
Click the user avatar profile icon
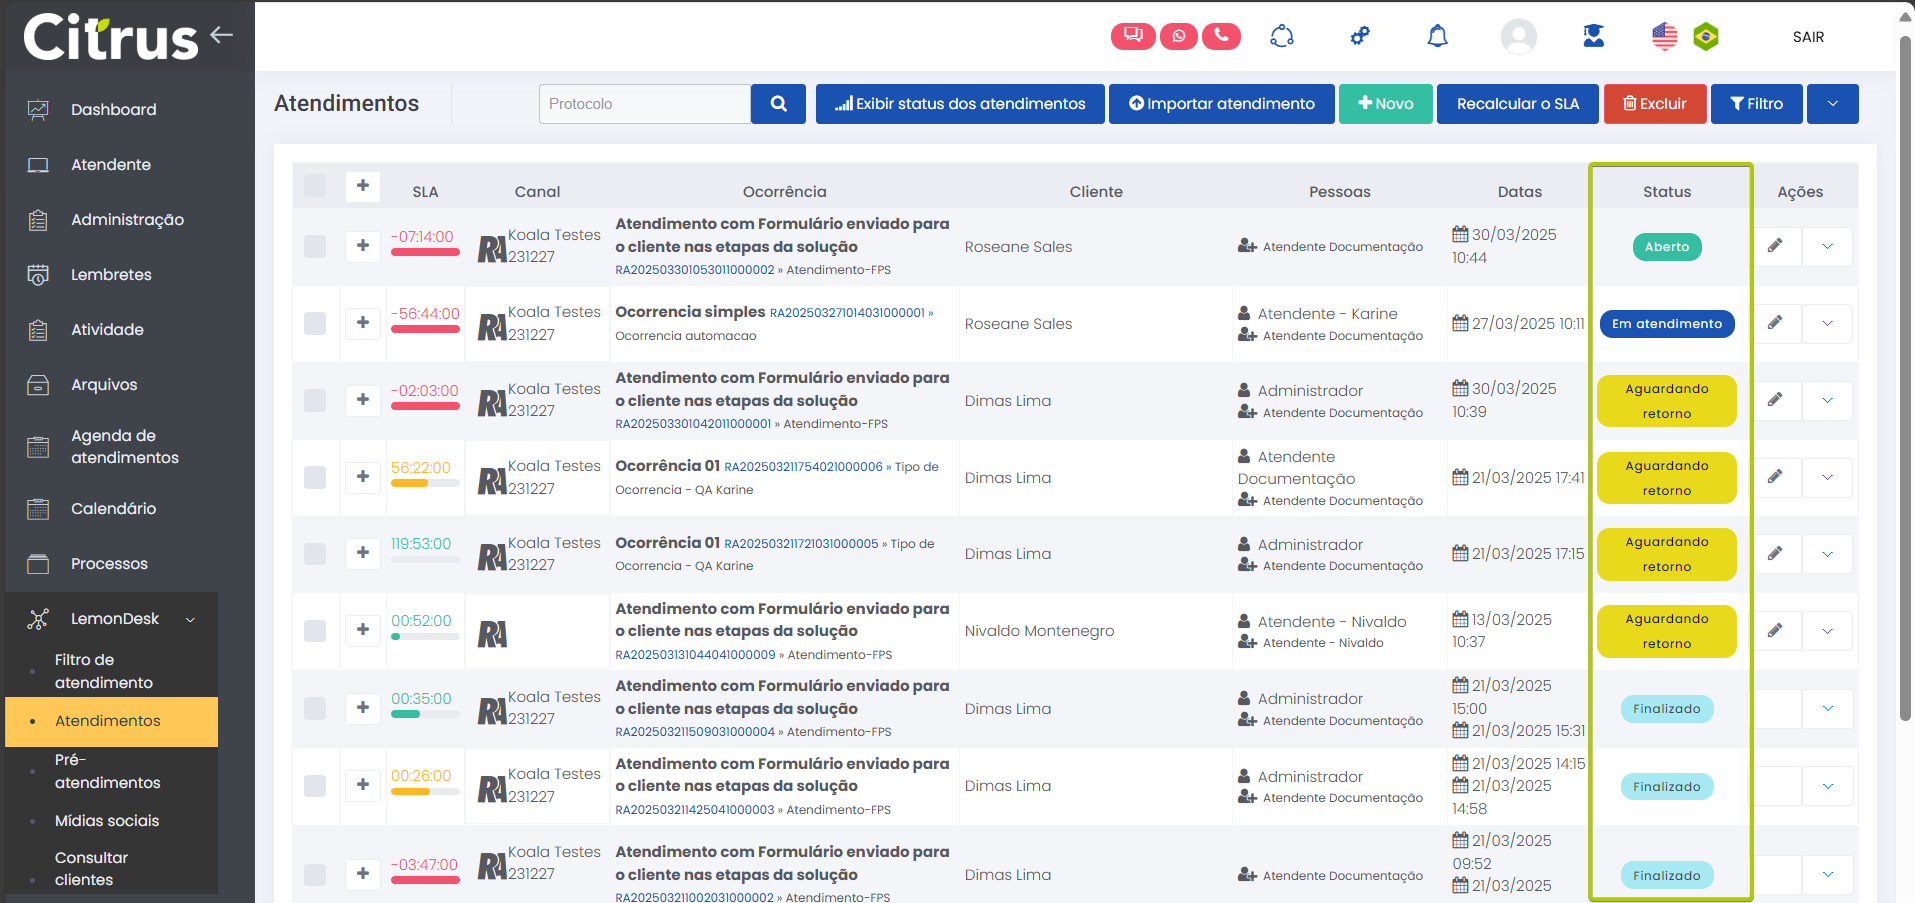pos(1518,37)
